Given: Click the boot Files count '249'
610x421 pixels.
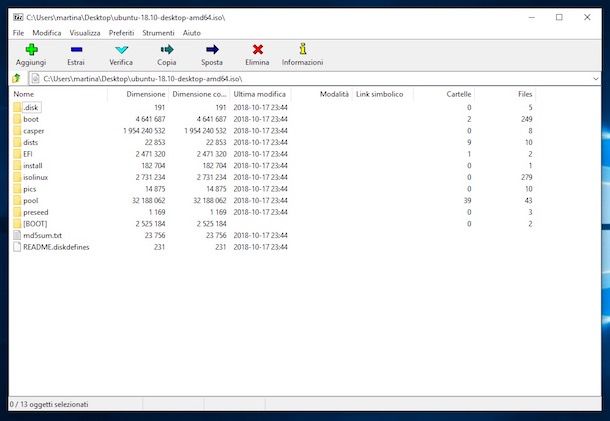Looking at the screenshot, I should 527,119.
